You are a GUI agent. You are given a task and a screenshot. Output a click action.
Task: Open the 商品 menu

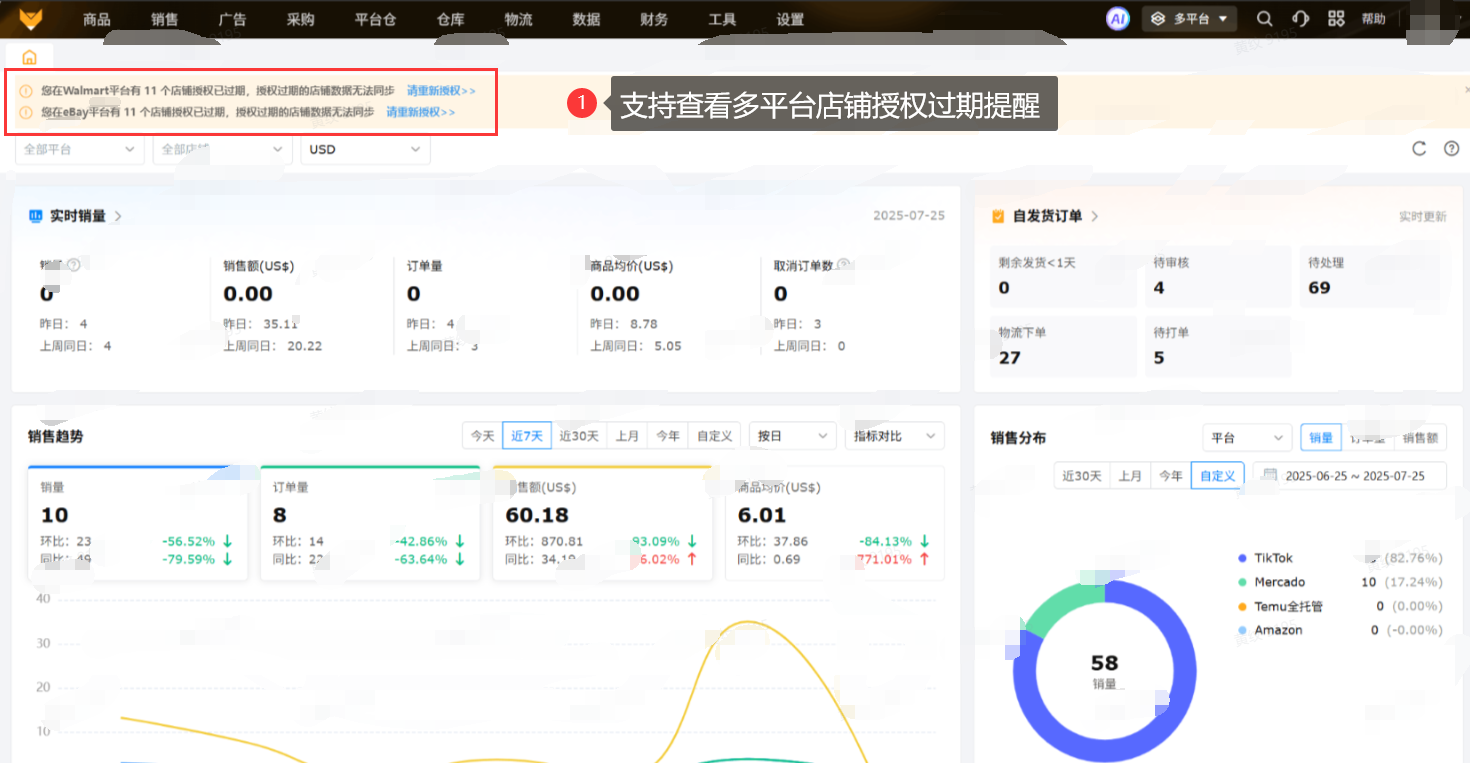(97, 19)
